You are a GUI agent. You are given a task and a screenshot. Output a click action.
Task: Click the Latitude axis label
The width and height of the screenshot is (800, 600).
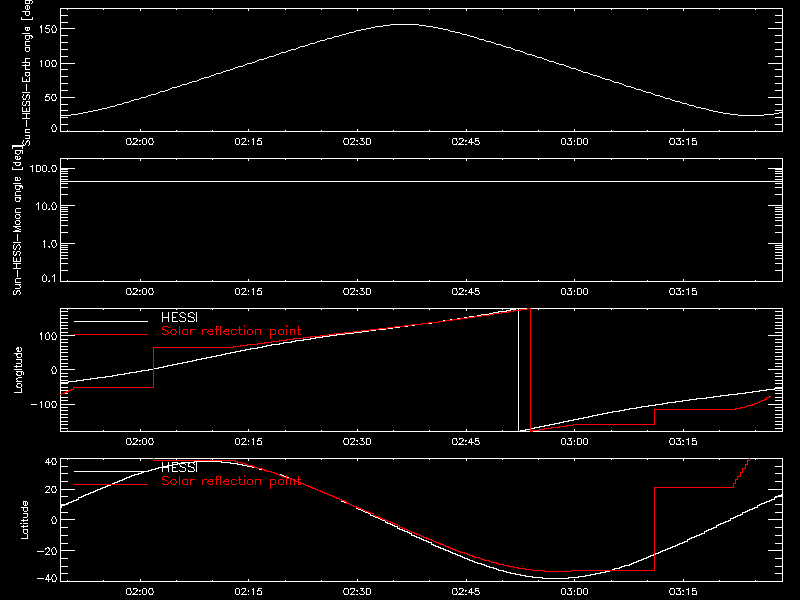pos(24,519)
